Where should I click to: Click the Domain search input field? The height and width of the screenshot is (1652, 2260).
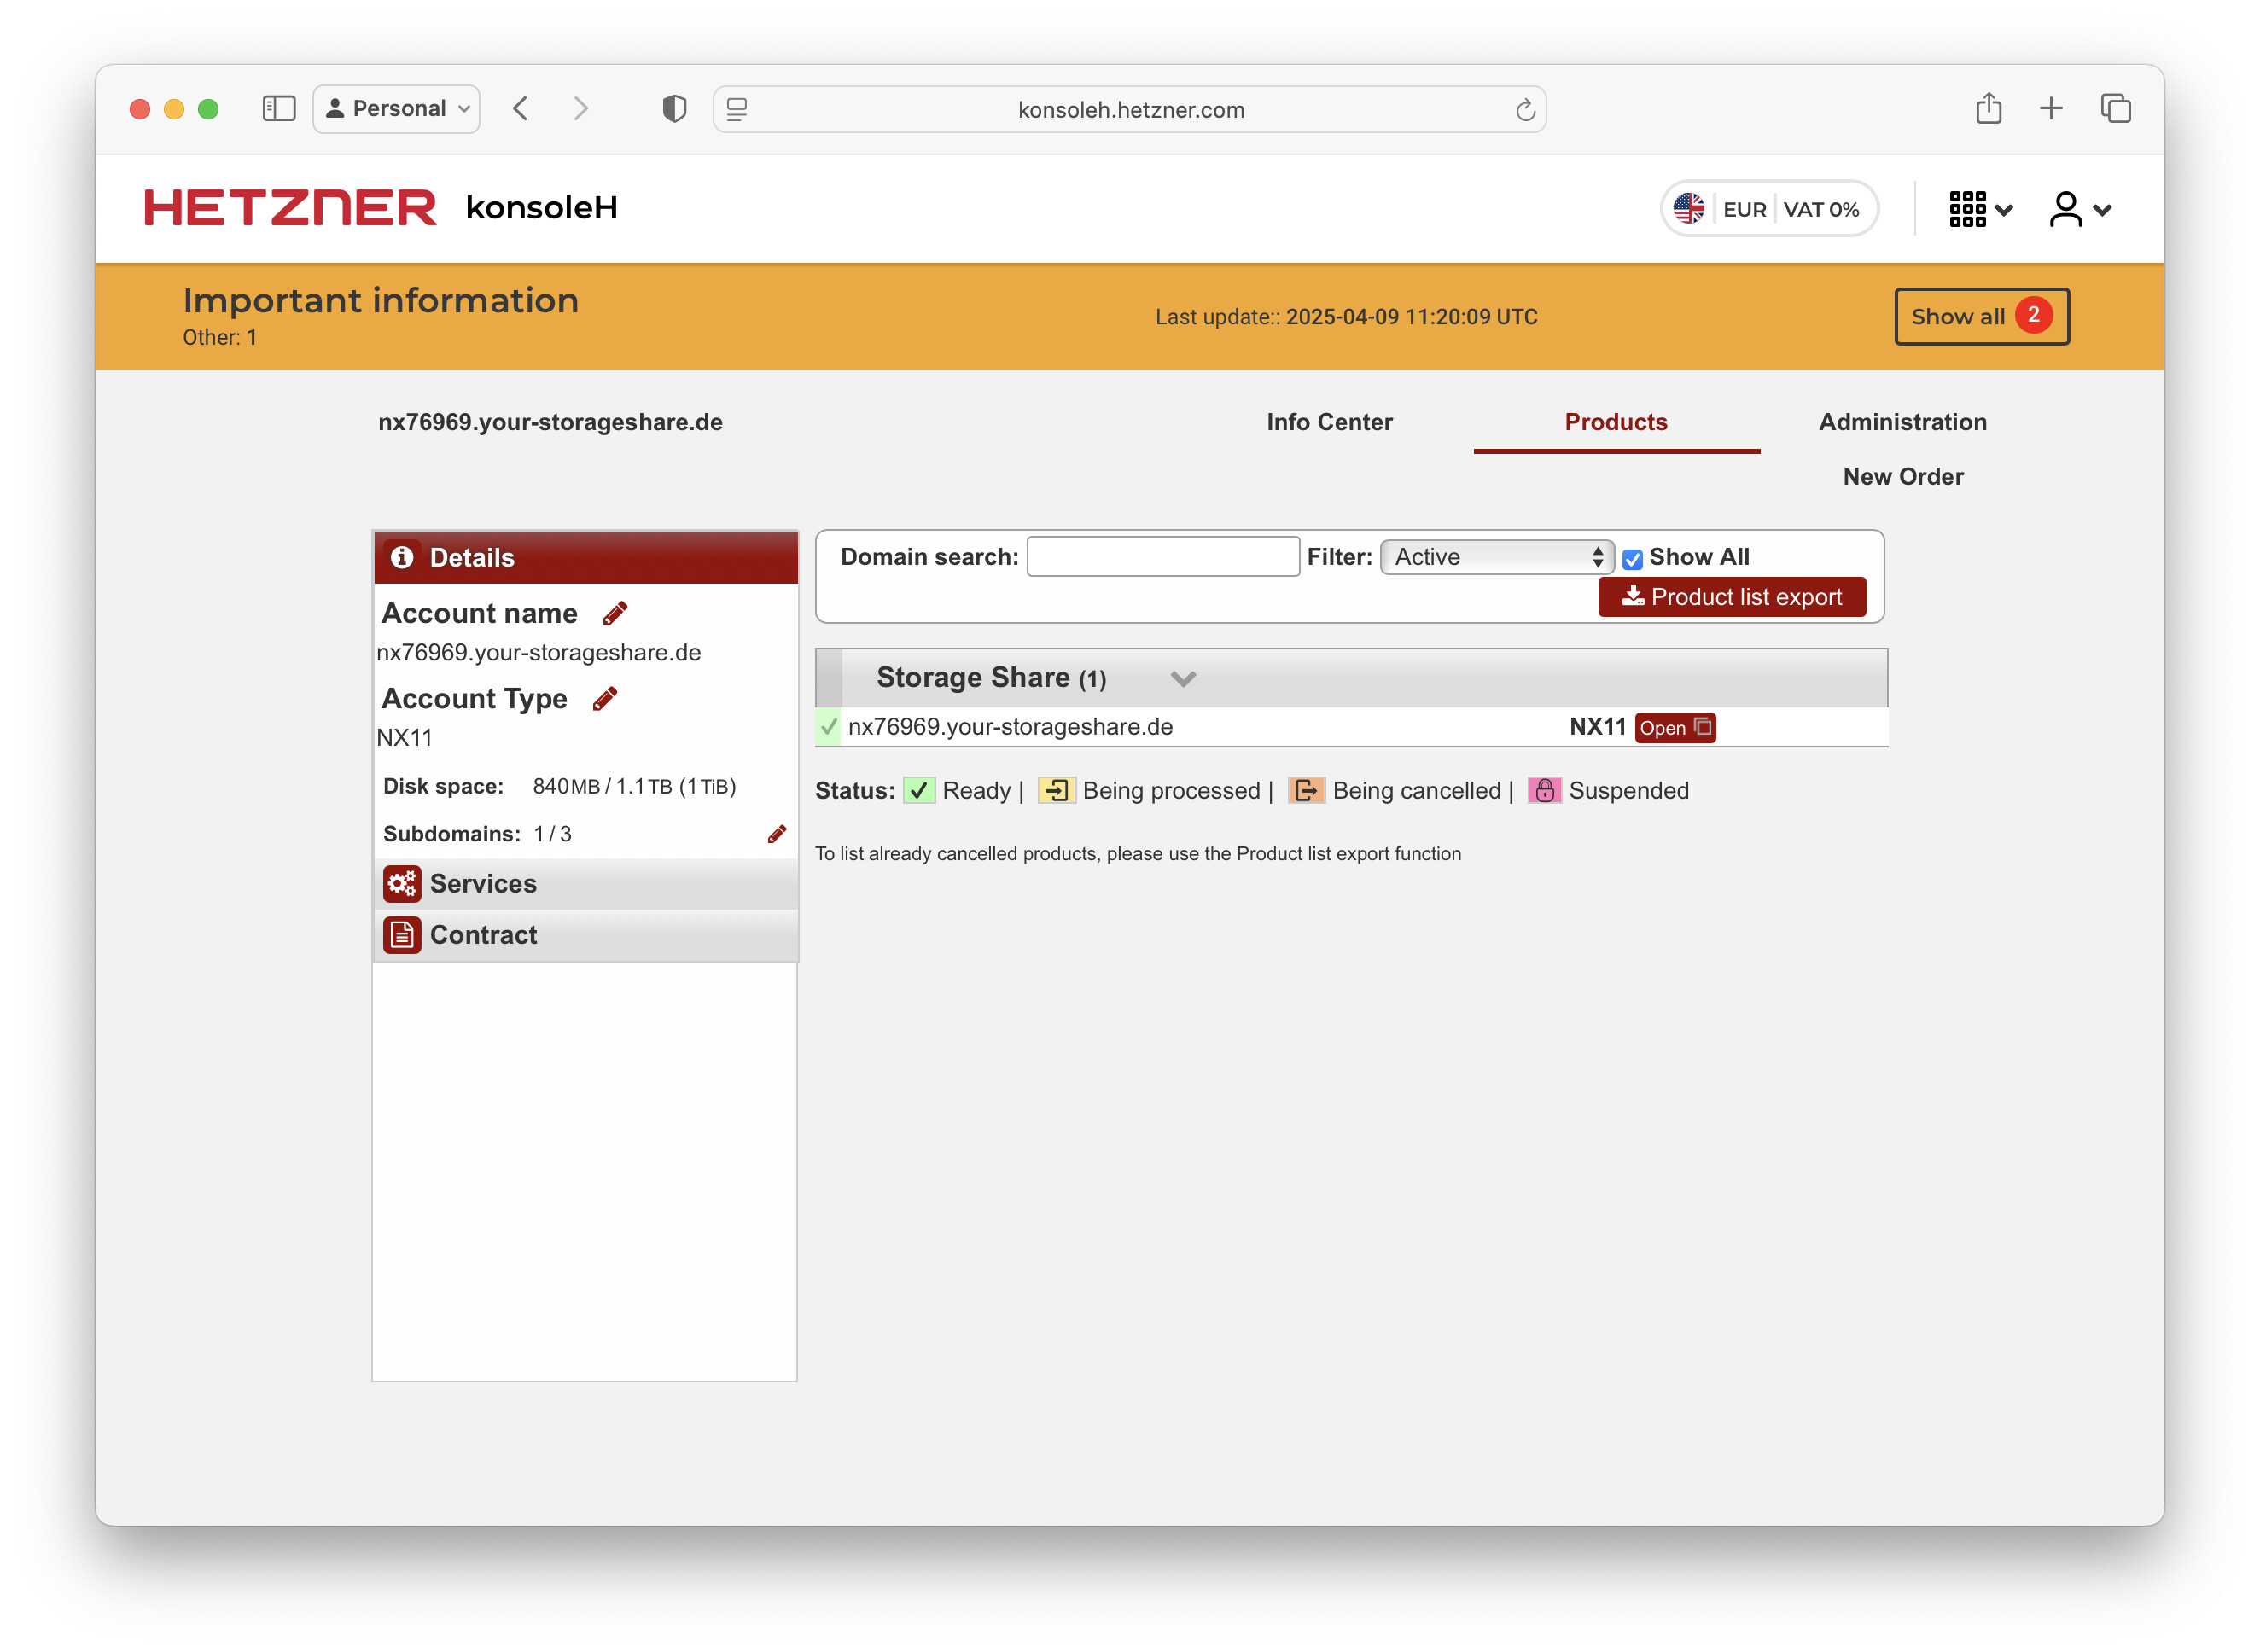1163,556
